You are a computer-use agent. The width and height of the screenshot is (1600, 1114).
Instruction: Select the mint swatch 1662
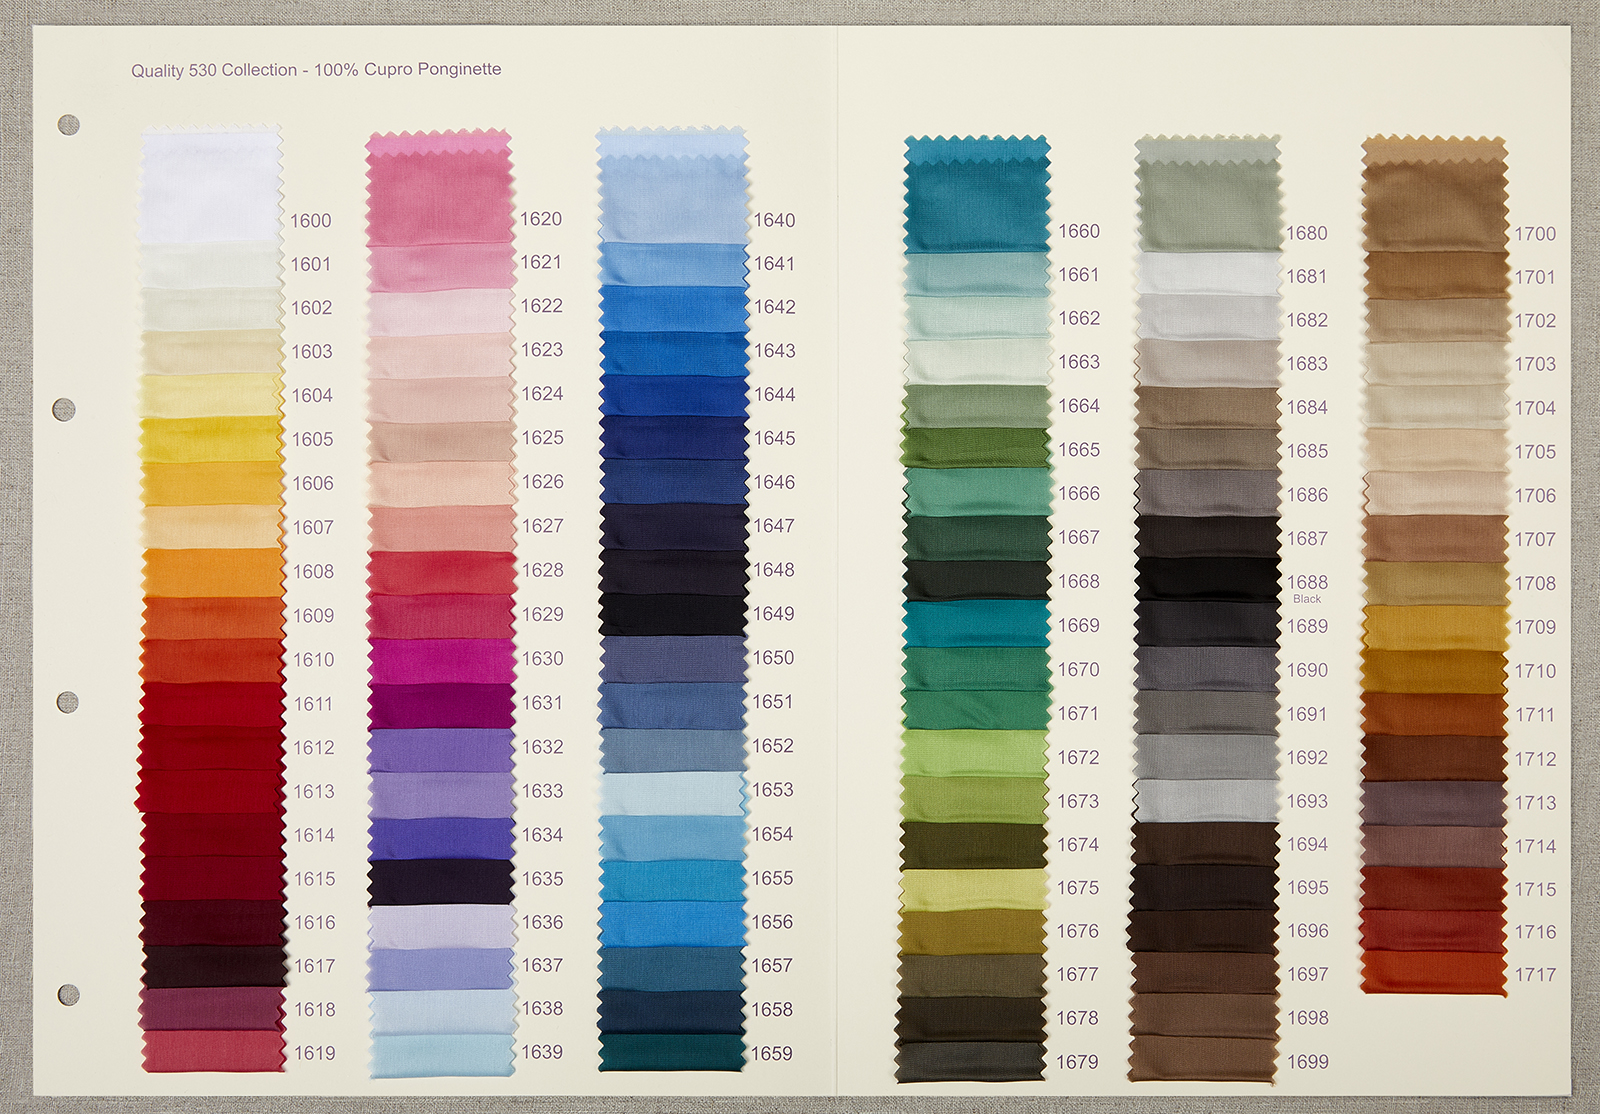pos(977,318)
